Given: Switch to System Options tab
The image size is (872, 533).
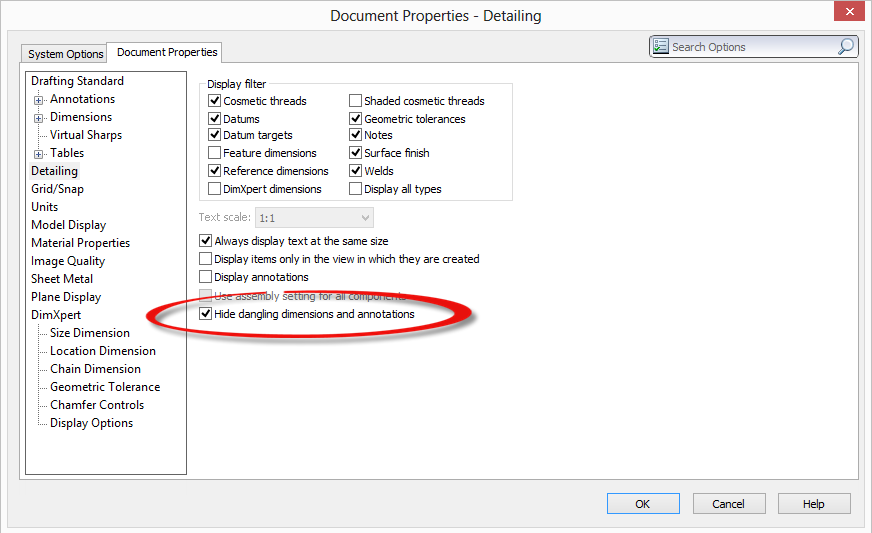Looking at the screenshot, I should (x=65, y=53).
